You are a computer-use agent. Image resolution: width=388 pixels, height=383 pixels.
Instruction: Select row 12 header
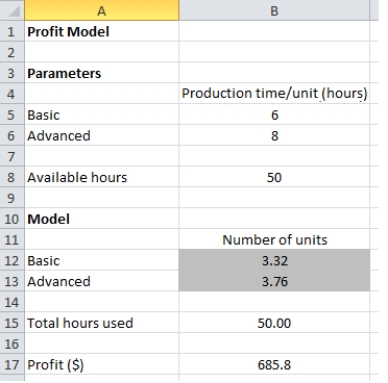pyautogui.click(x=12, y=260)
